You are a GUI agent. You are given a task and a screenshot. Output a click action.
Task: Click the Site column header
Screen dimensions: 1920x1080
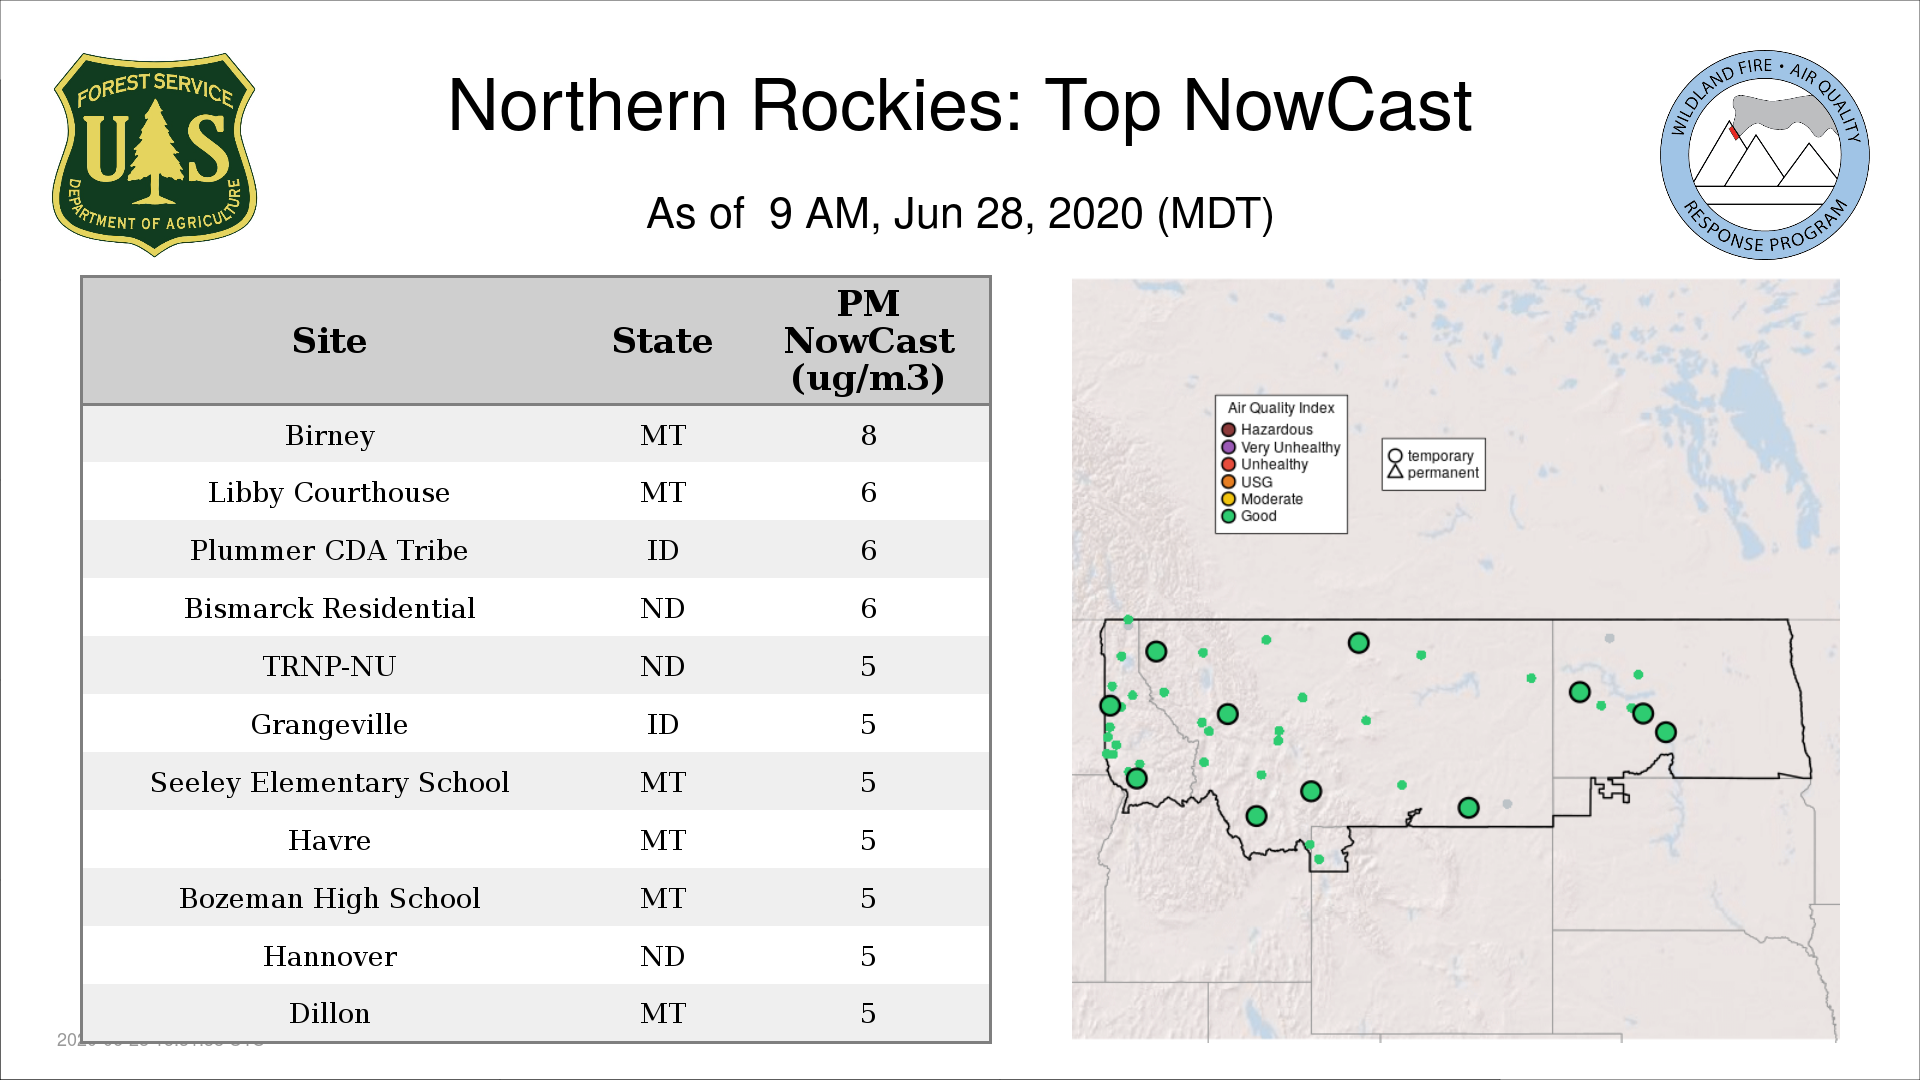tap(329, 341)
